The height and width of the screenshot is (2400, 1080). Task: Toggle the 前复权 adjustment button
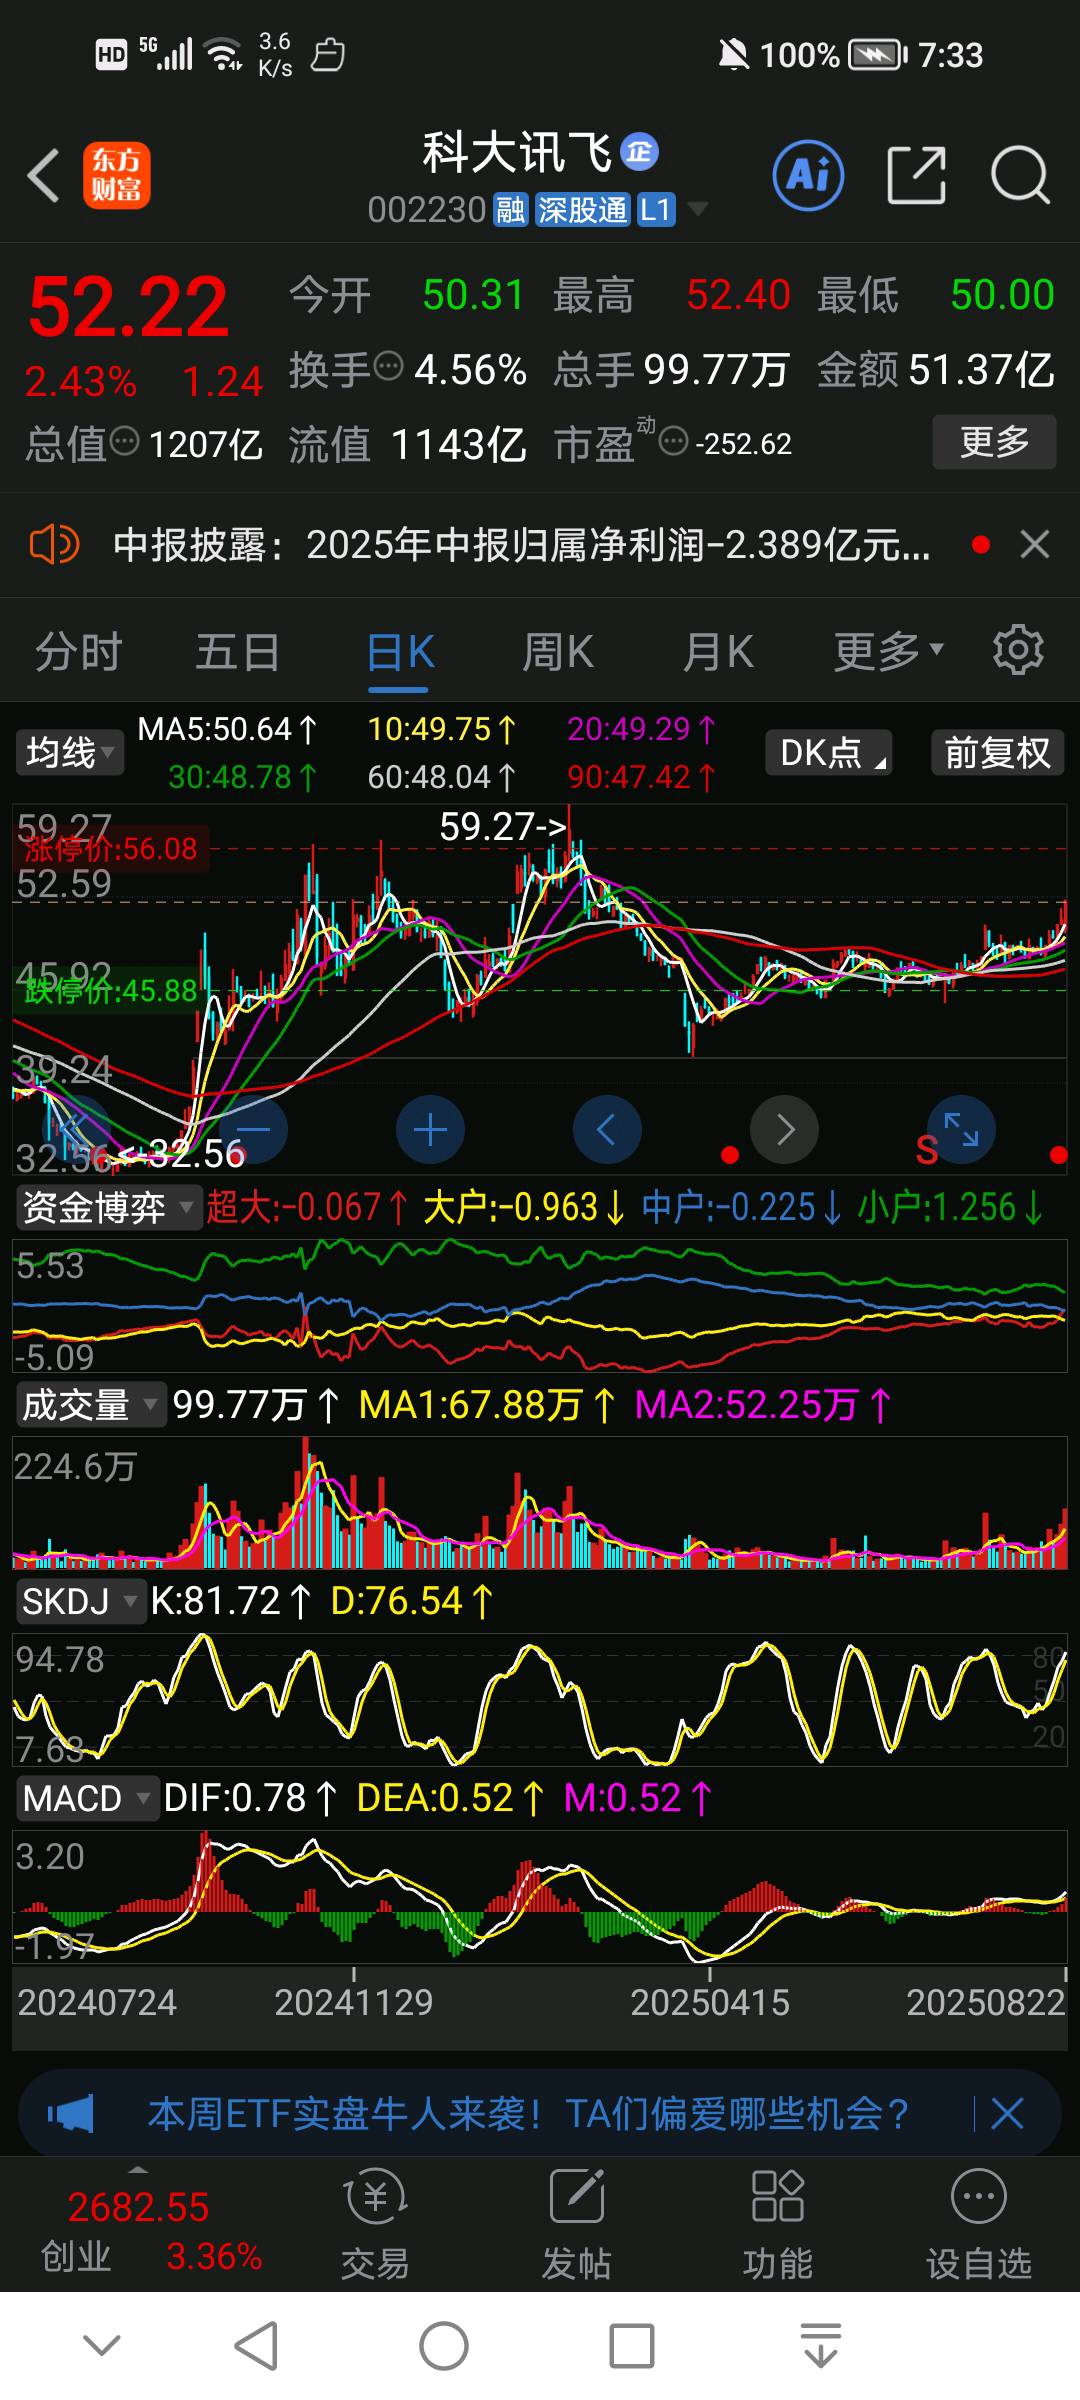[x=997, y=752]
